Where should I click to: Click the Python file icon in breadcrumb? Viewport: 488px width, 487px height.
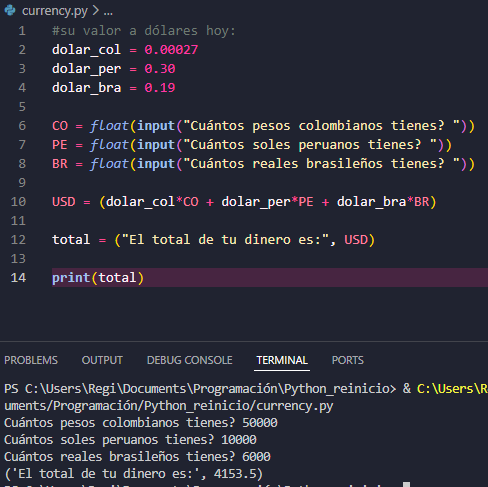[10, 10]
